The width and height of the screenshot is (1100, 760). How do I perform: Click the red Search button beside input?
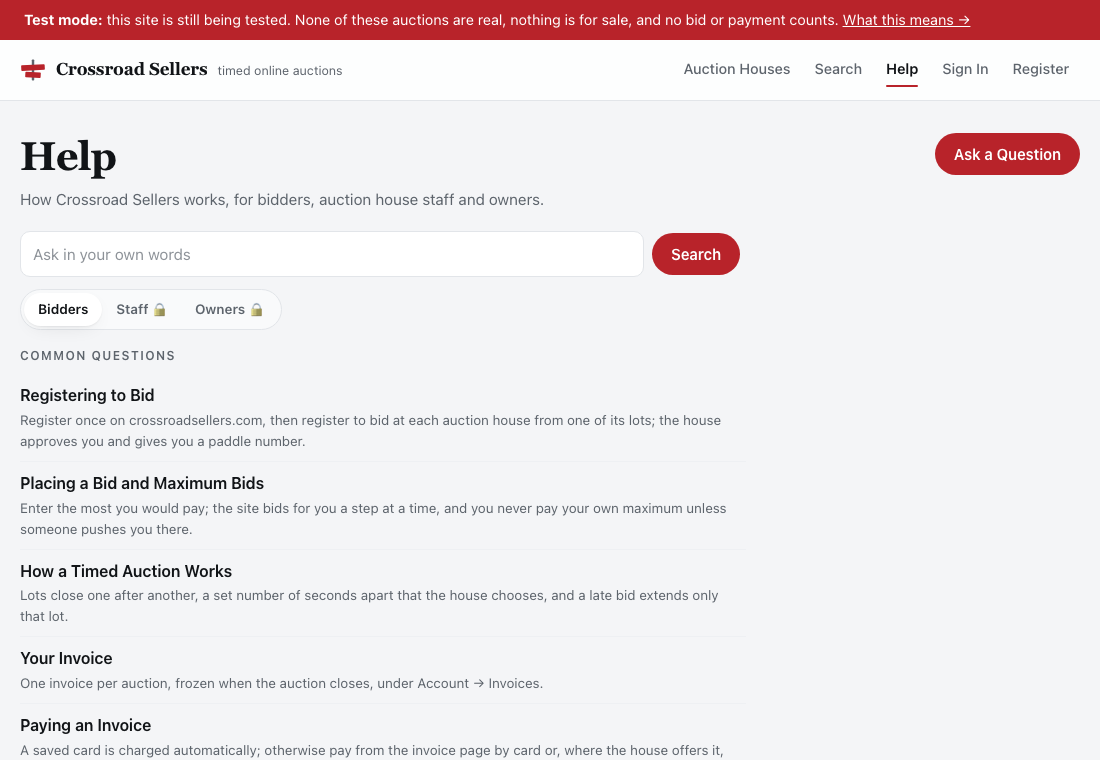coord(695,254)
